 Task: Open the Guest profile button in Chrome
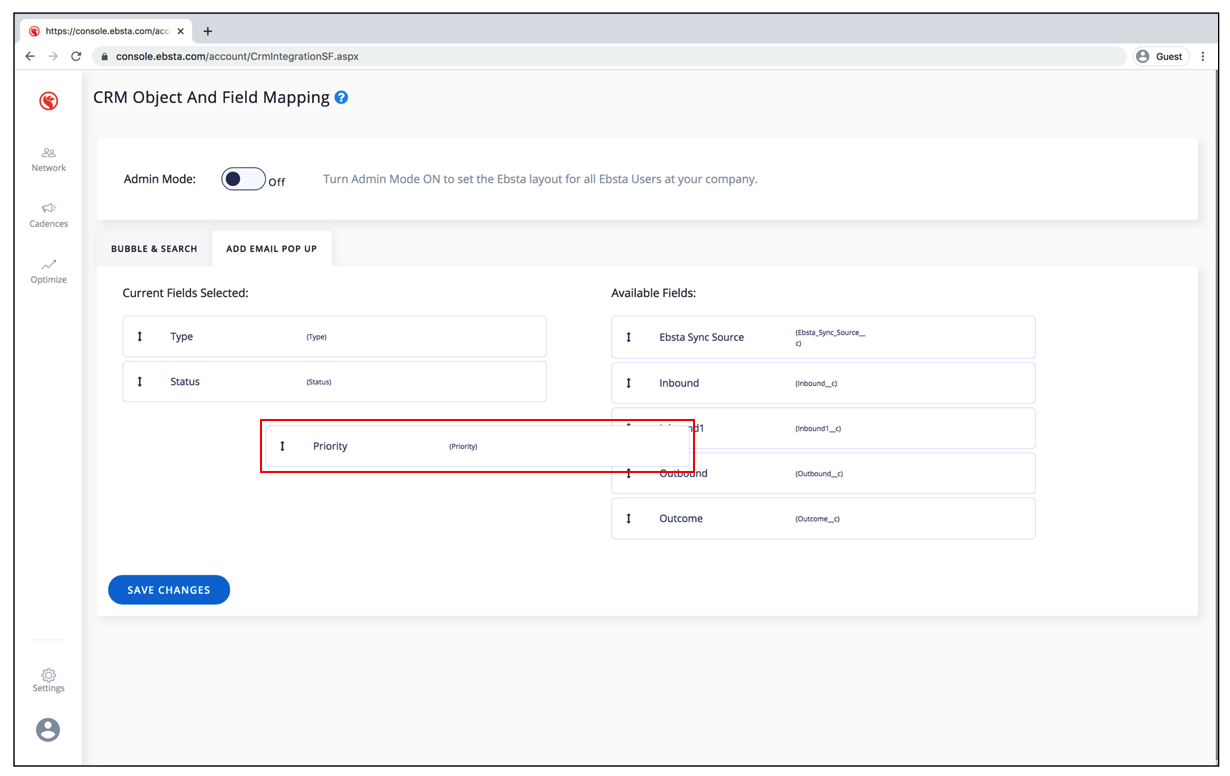1159,57
